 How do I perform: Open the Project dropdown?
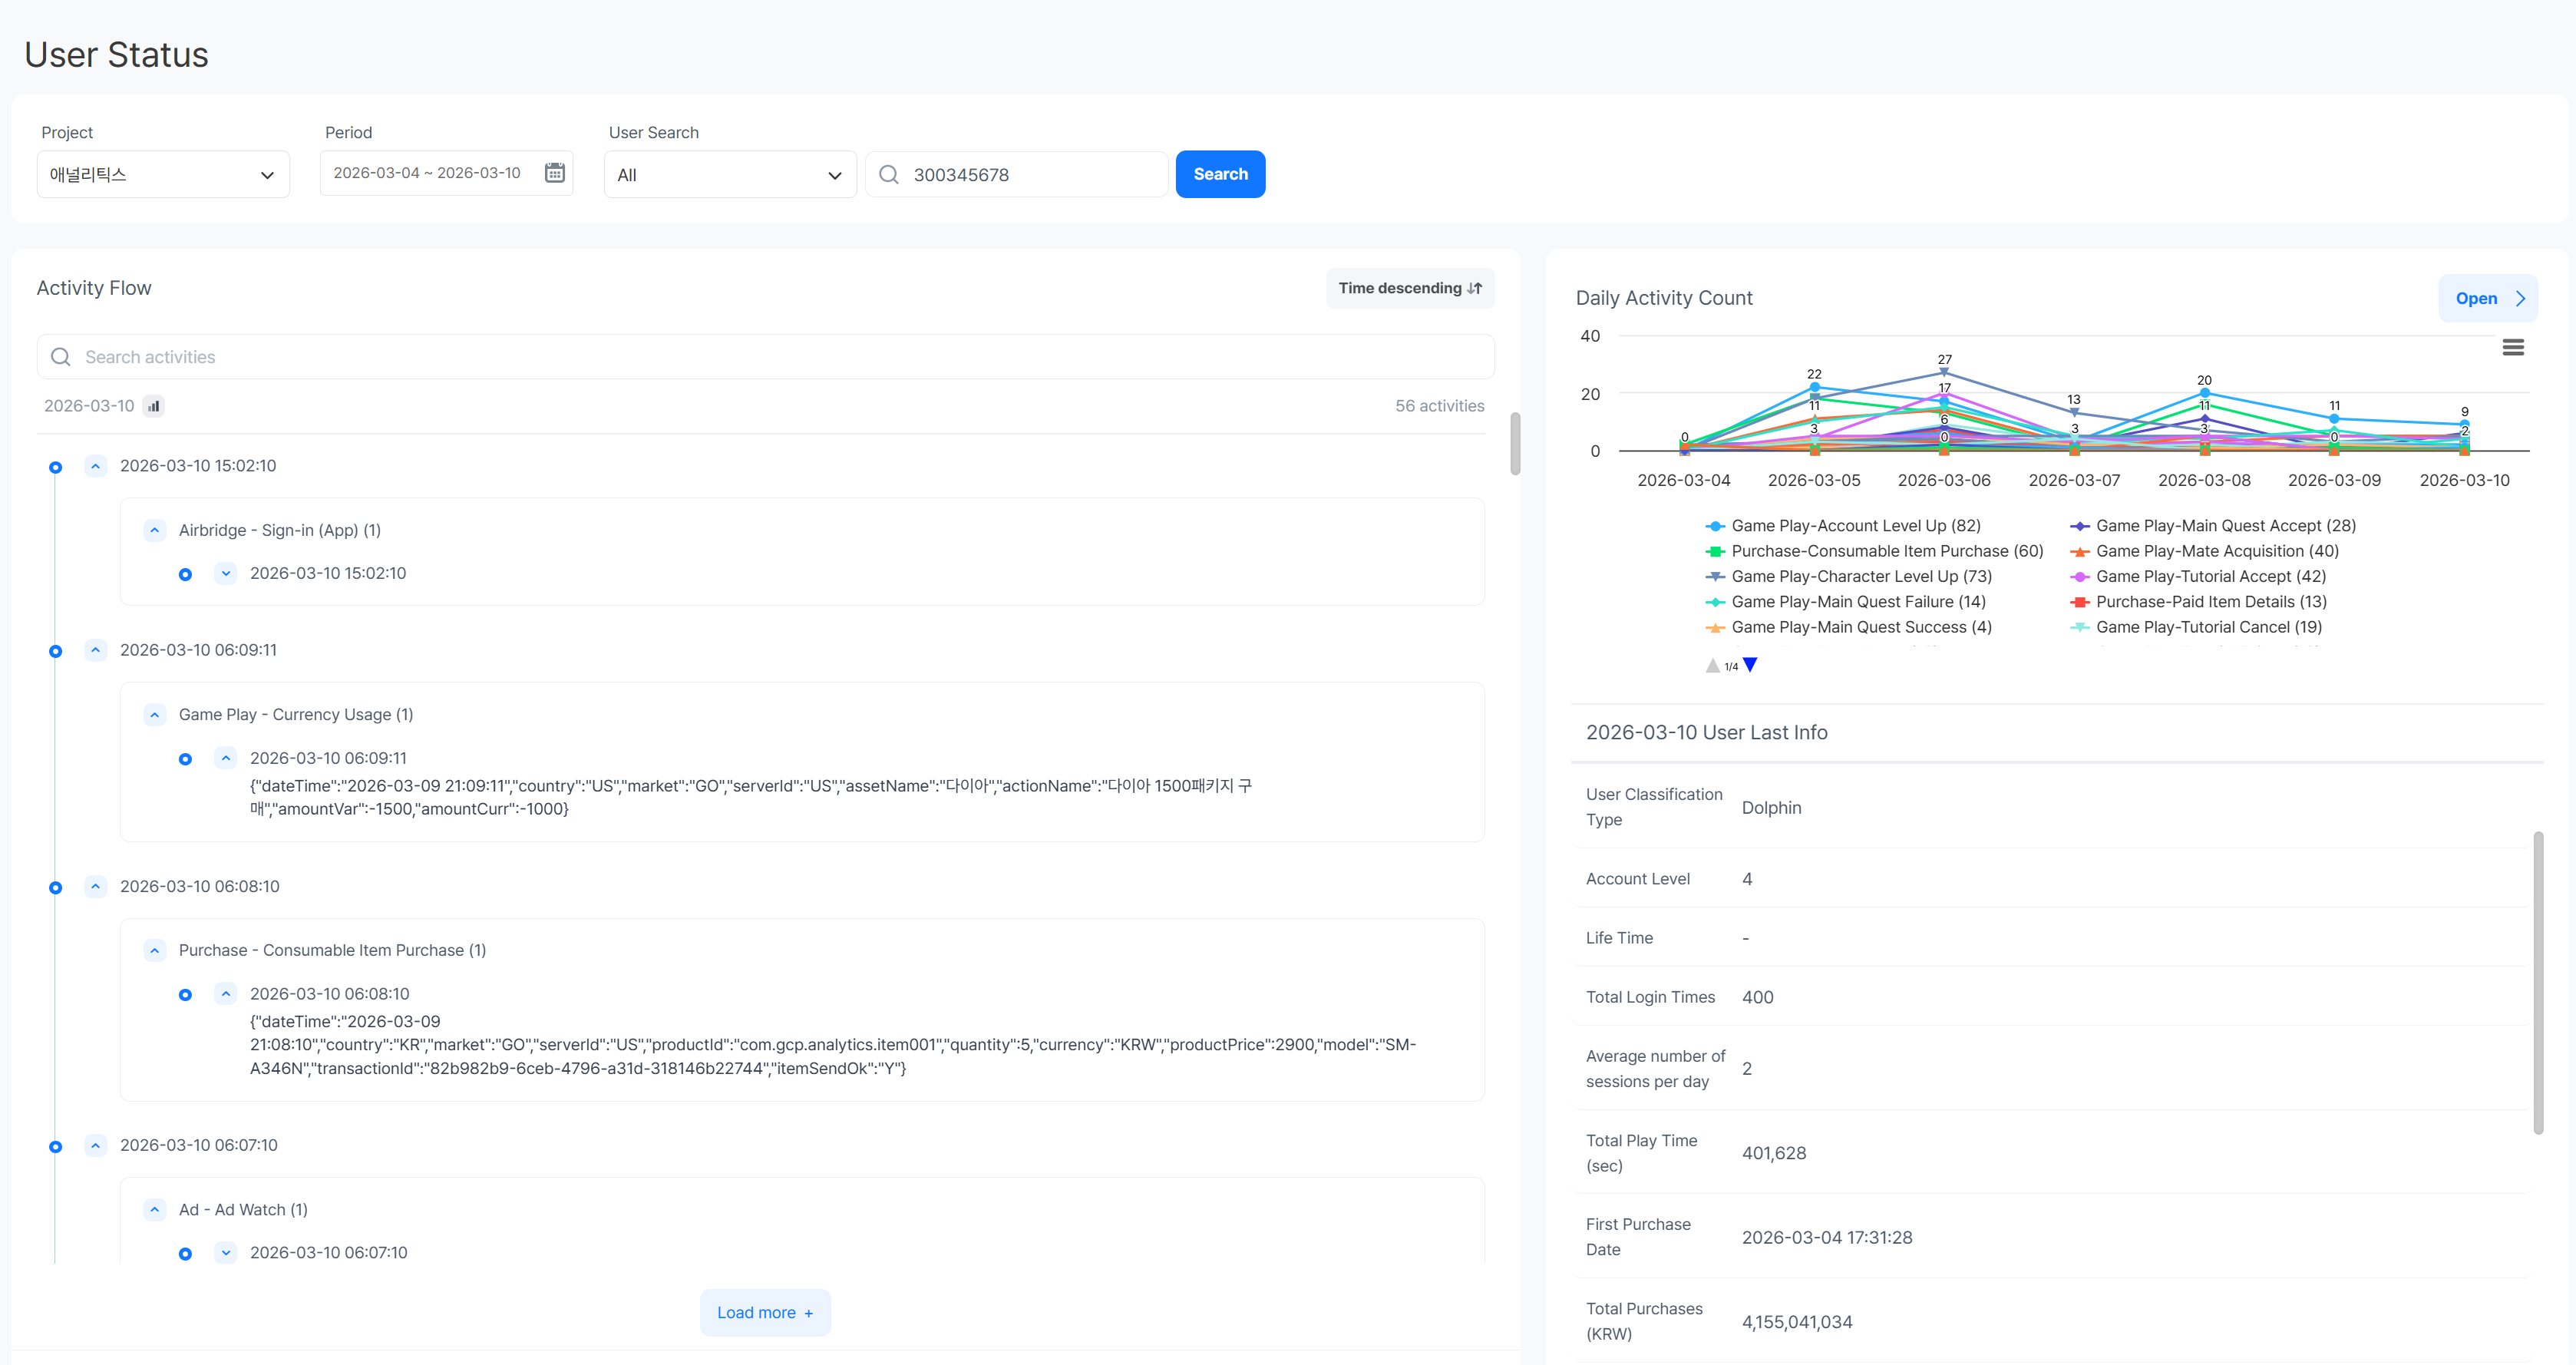coord(163,174)
